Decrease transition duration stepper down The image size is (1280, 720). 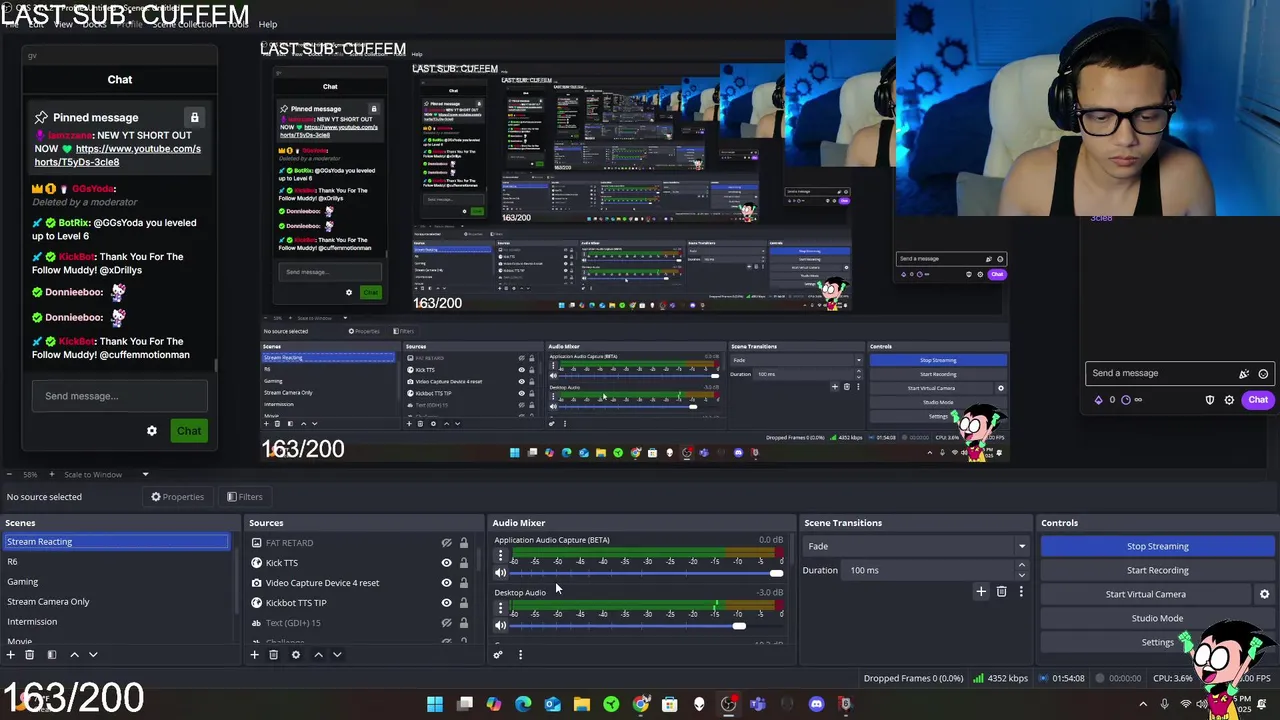coord(1021,575)
